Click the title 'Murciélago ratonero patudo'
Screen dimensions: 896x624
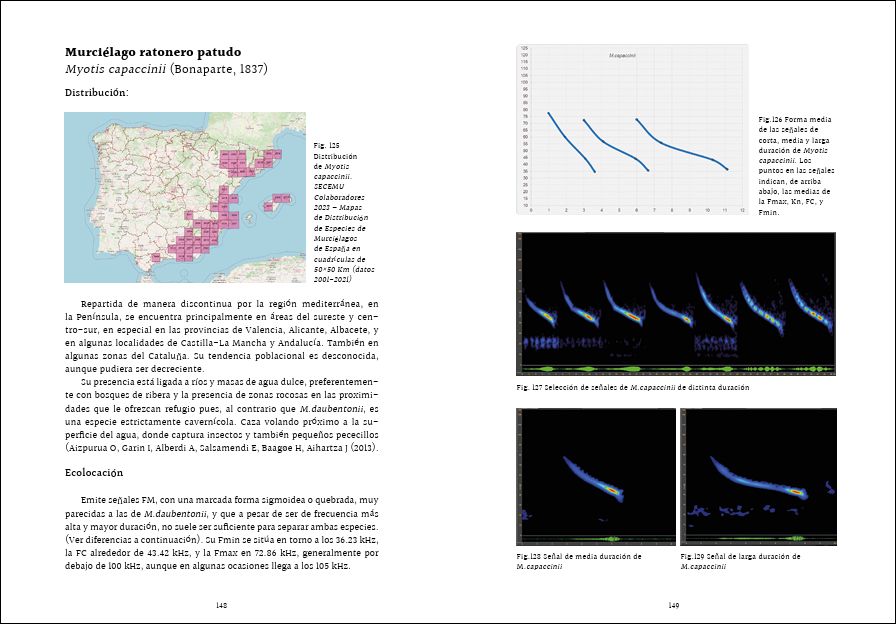point(153,51)
